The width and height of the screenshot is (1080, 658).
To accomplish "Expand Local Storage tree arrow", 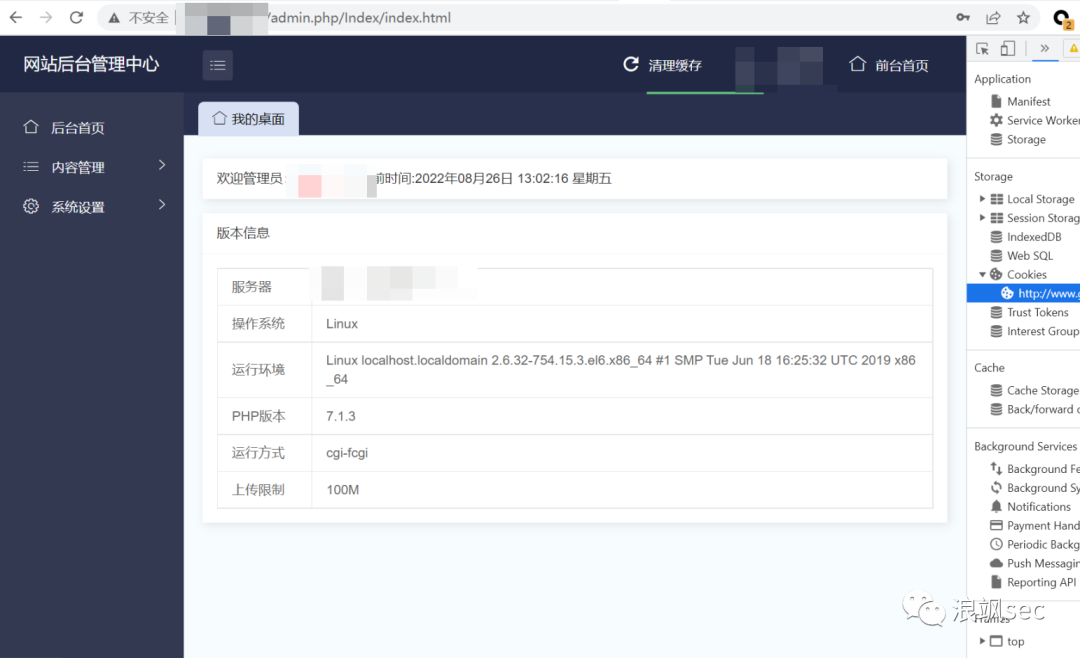I will pyautogui.click(x=982, y=198).
